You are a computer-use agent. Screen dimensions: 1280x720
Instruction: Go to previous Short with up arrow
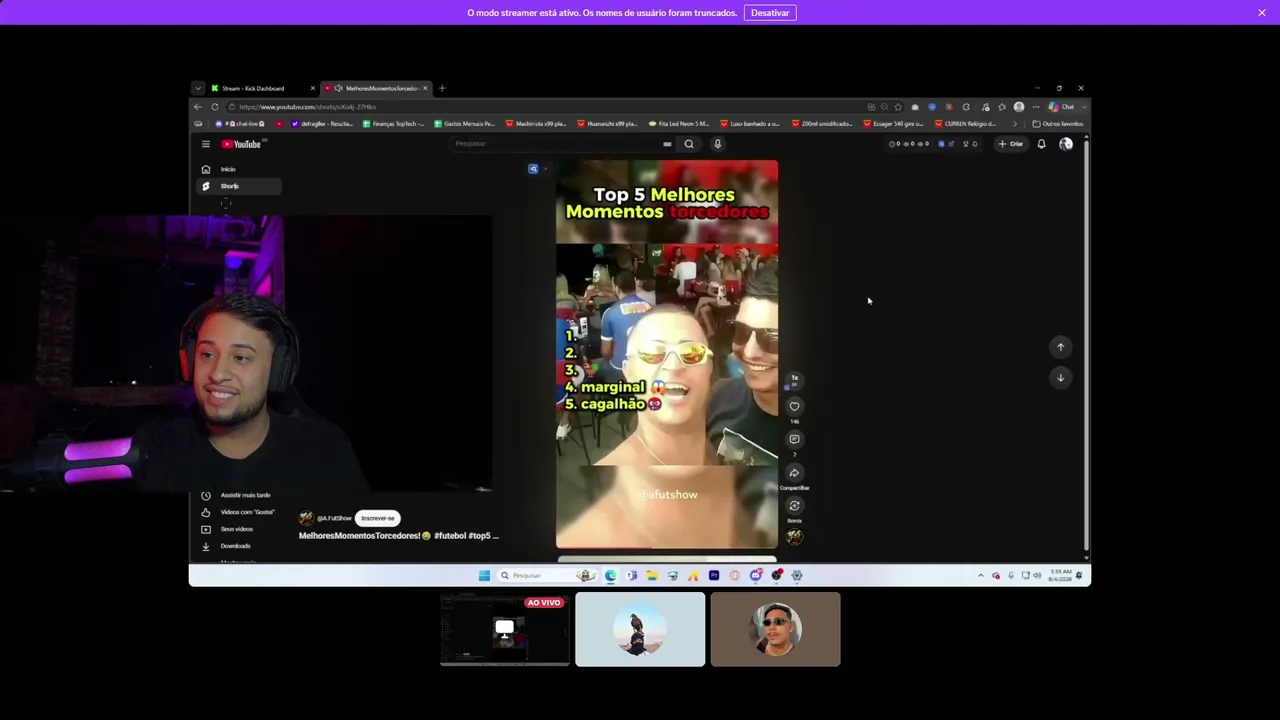(1061, 347)
